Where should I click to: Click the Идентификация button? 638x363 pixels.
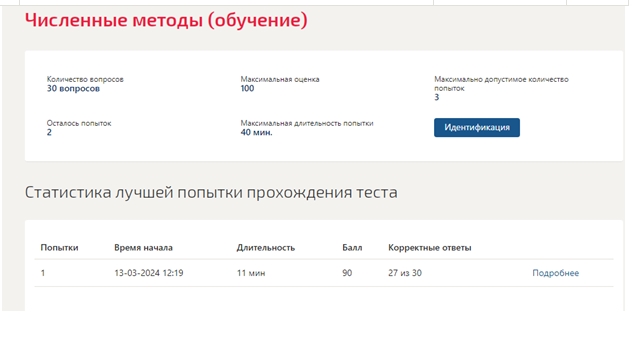(476, 127)
